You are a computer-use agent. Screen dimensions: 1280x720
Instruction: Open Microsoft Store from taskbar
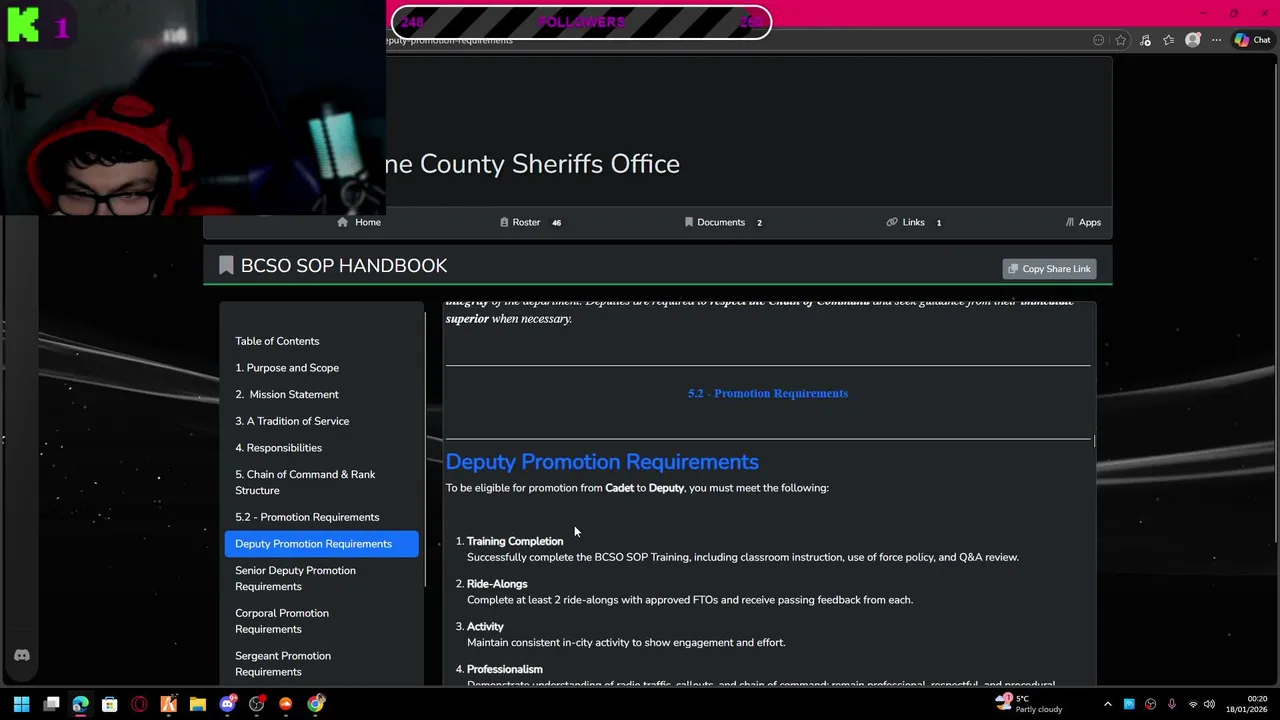coord(110,704)
